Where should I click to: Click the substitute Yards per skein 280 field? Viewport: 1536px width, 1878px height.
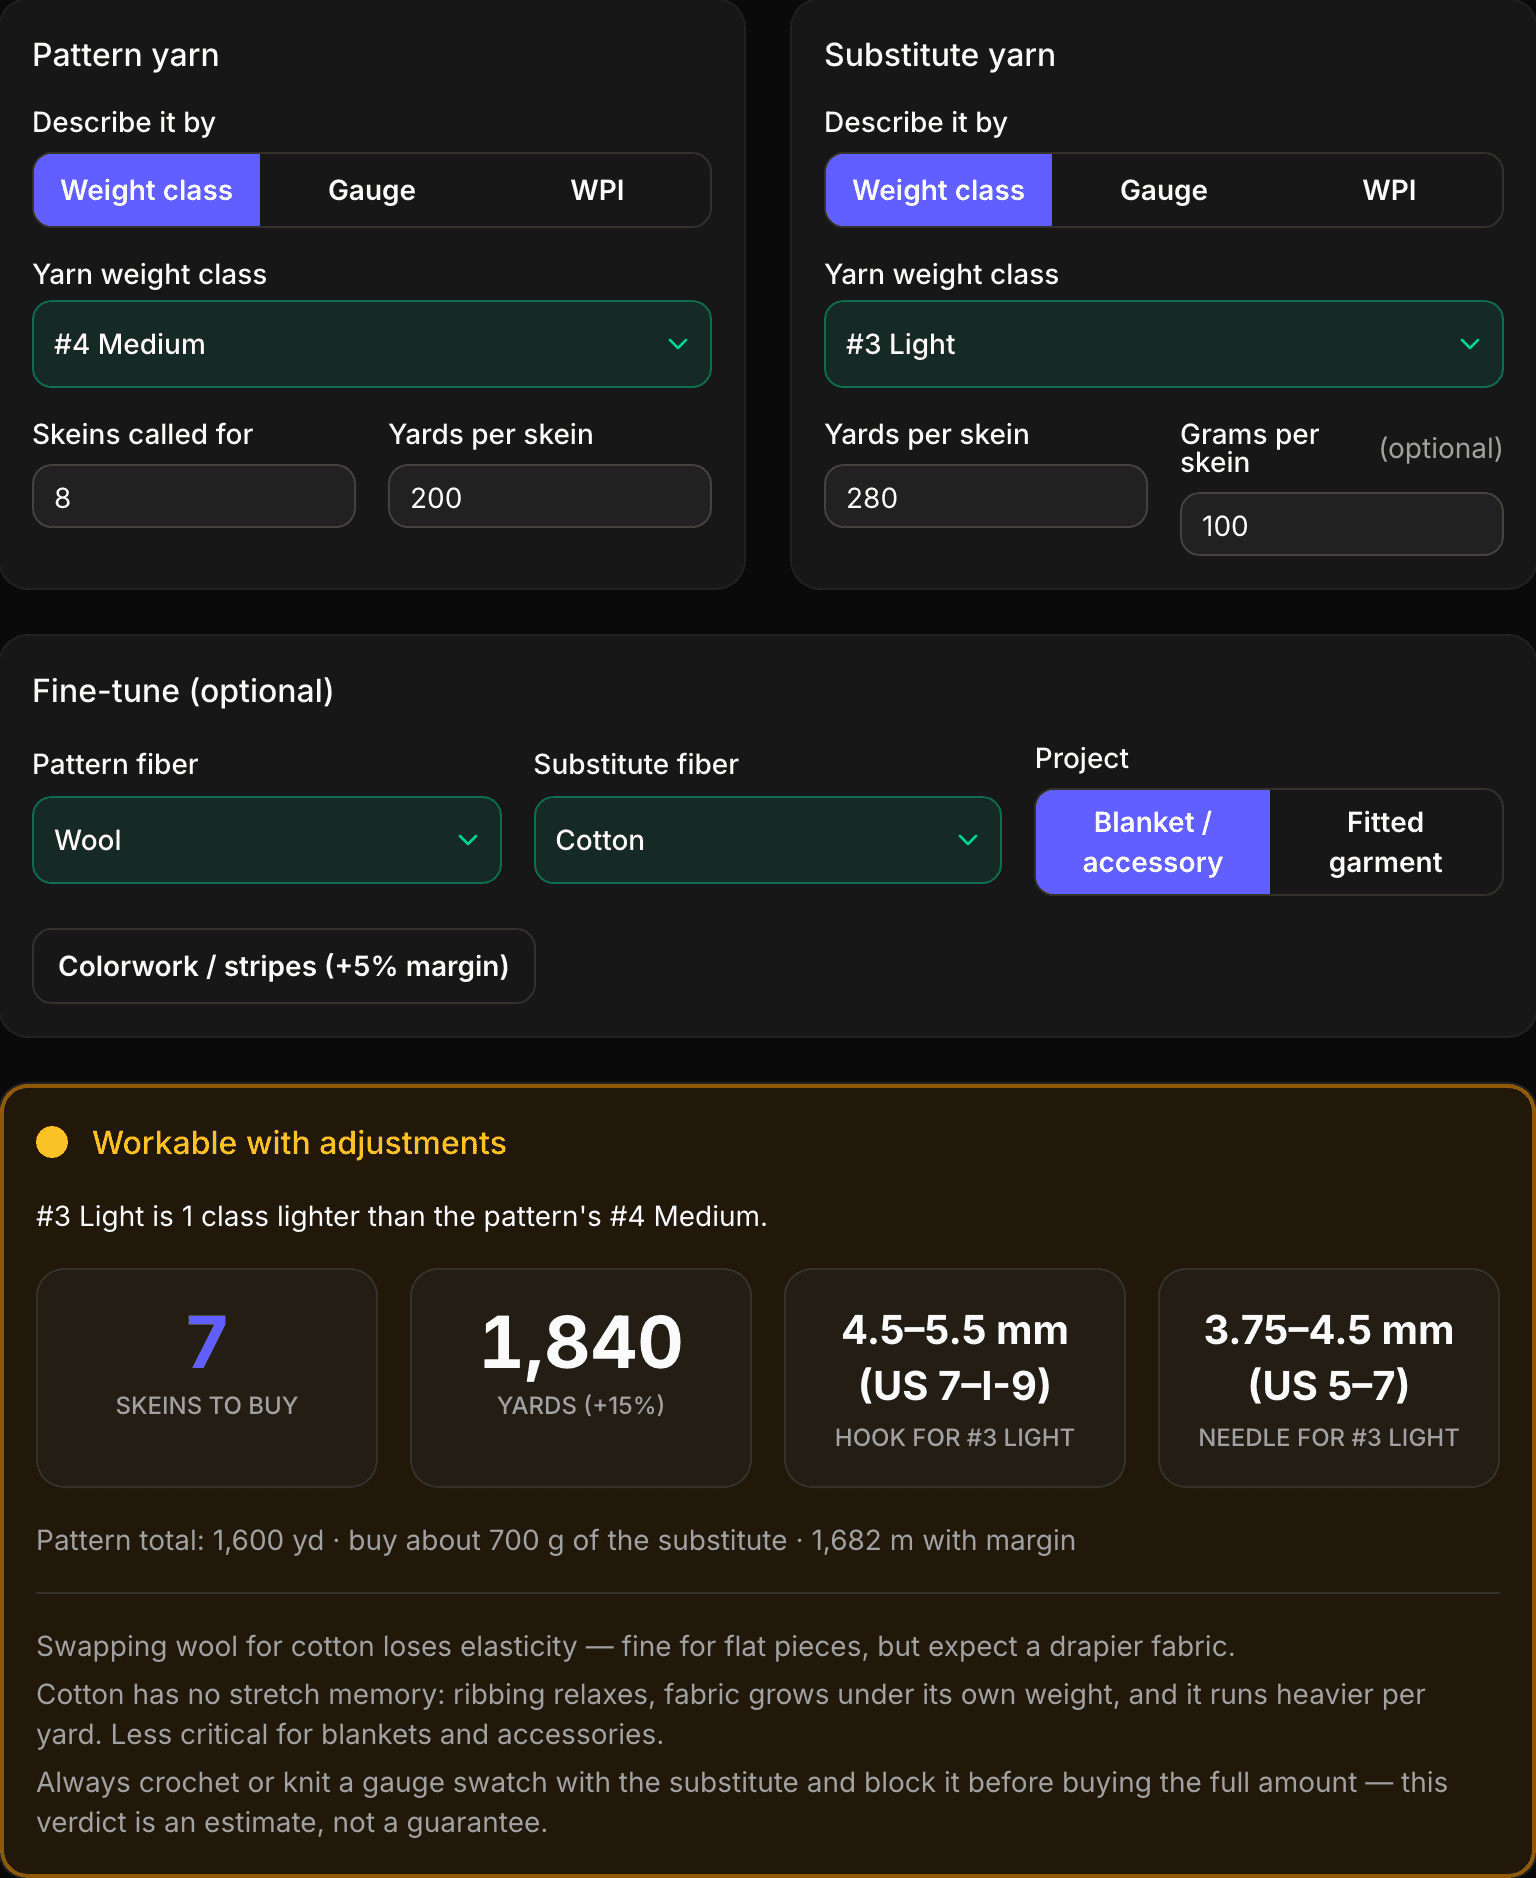click(986, 496)
